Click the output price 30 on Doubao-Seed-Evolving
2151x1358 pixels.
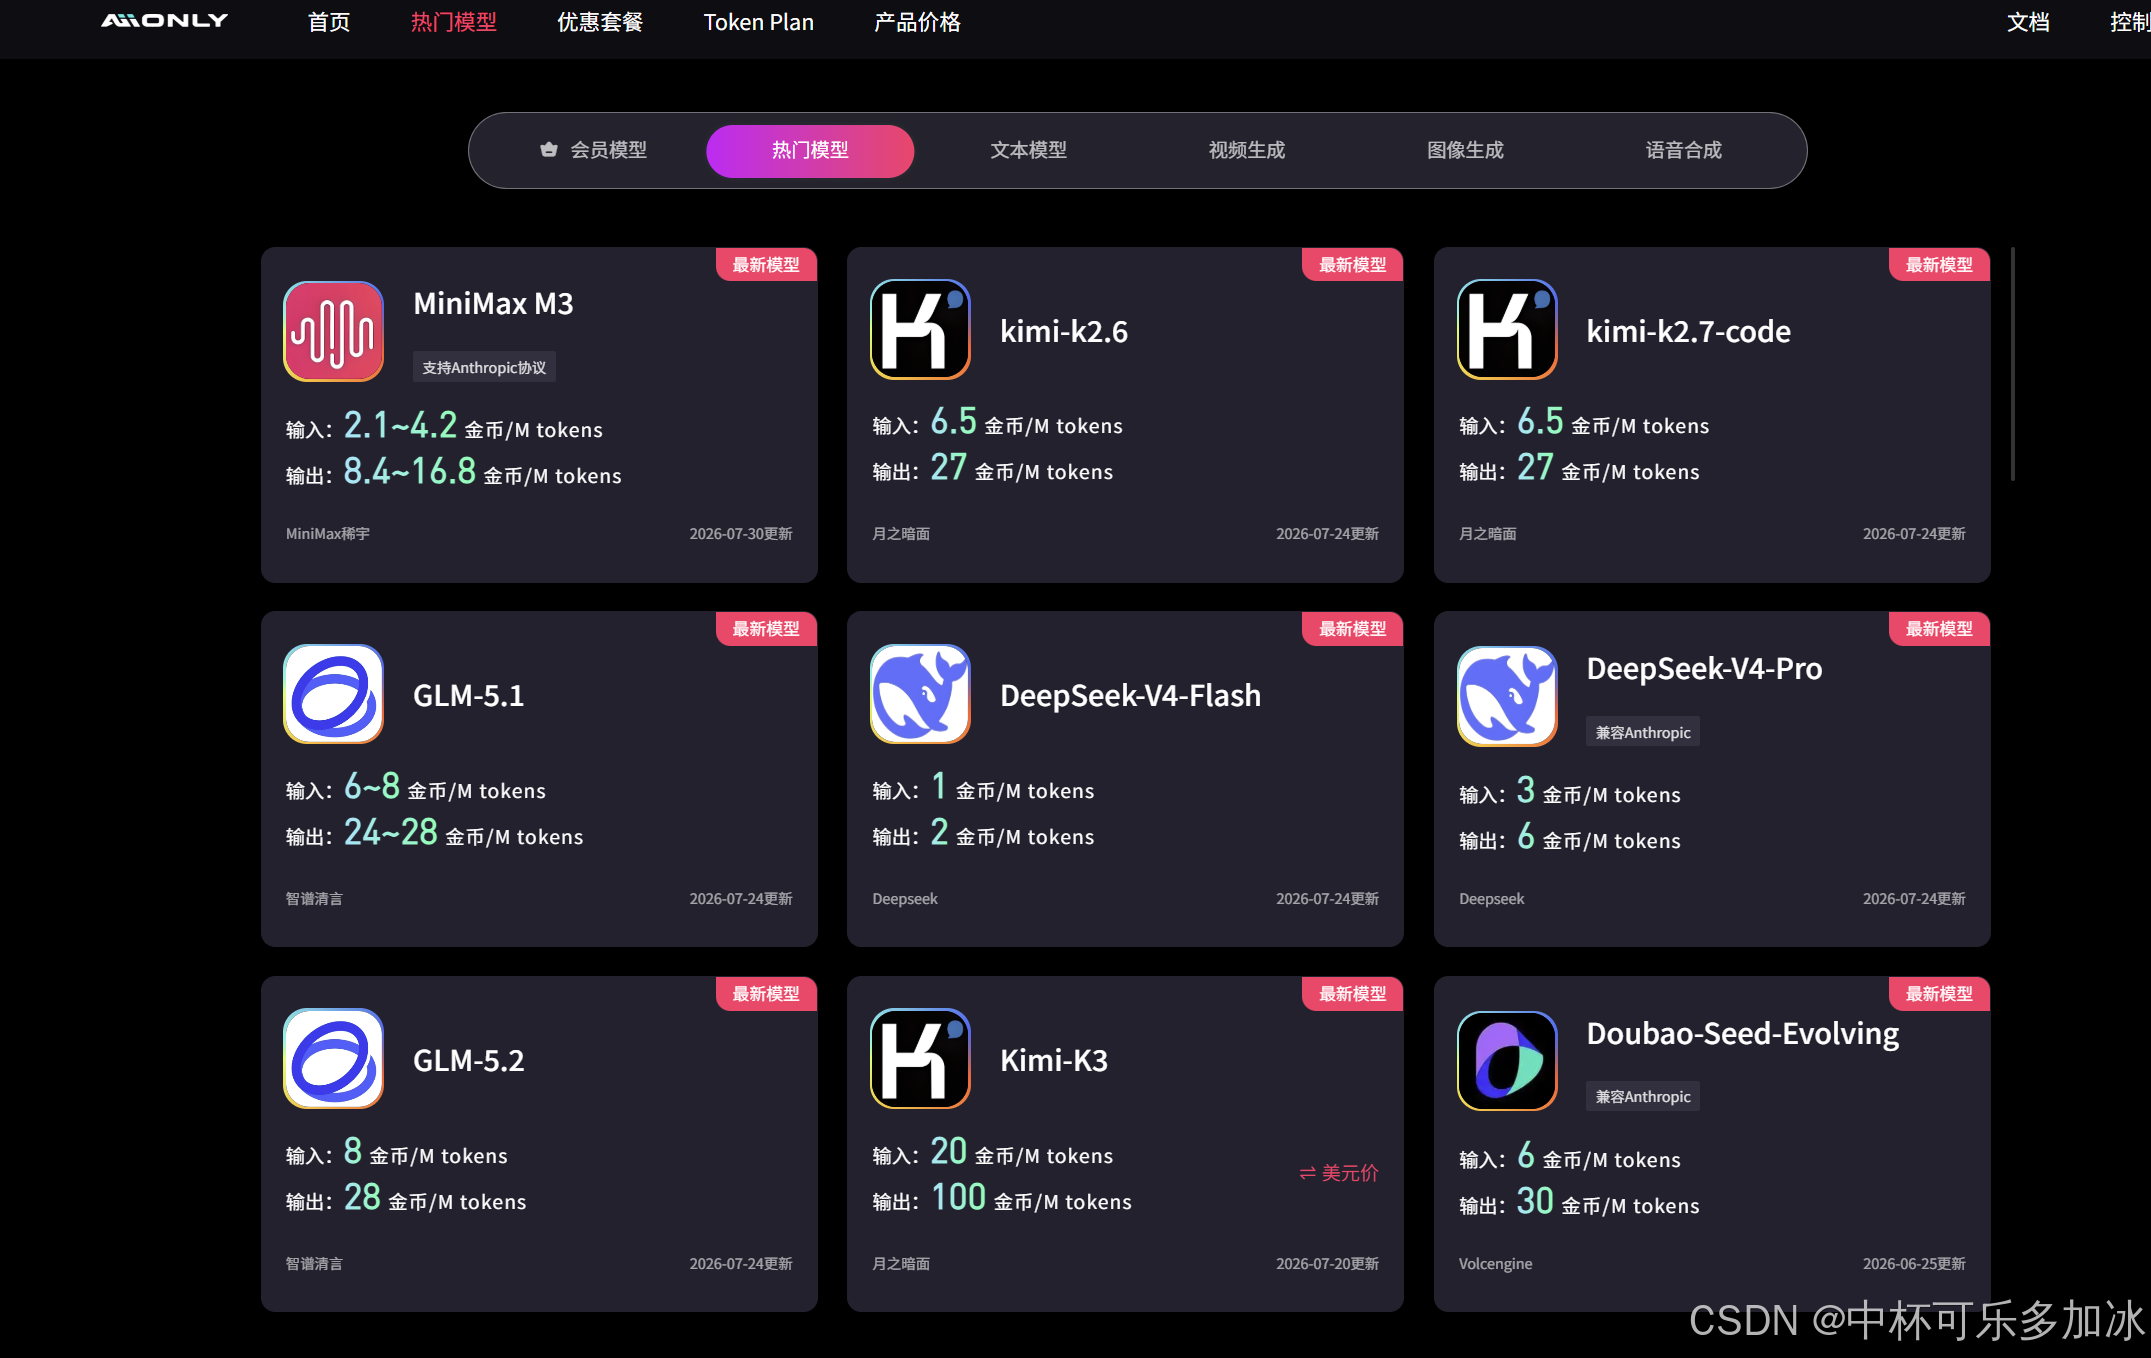click(1535, 1201)
